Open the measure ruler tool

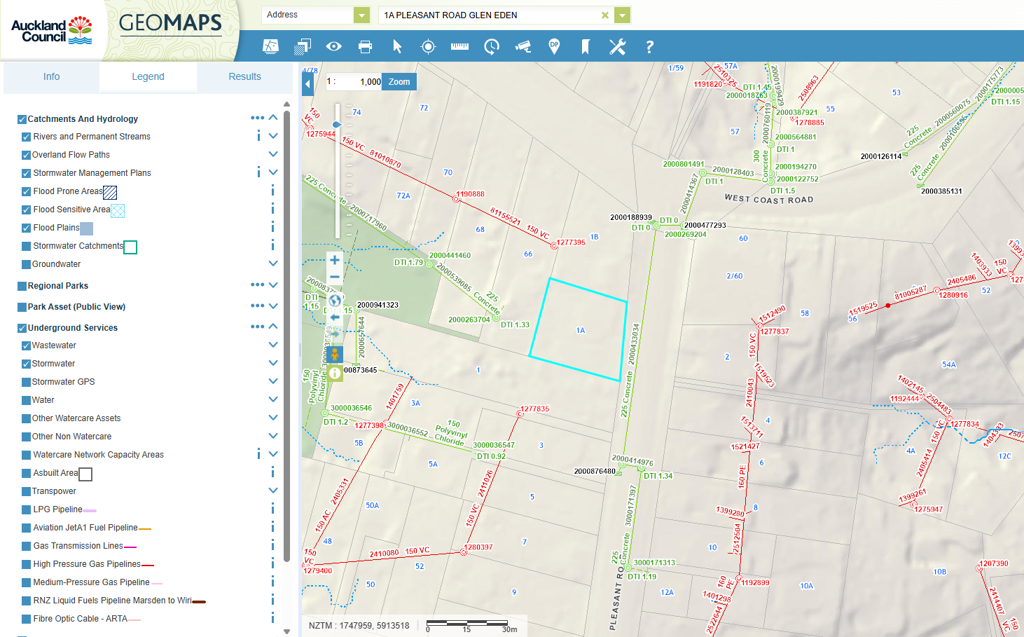460,46
